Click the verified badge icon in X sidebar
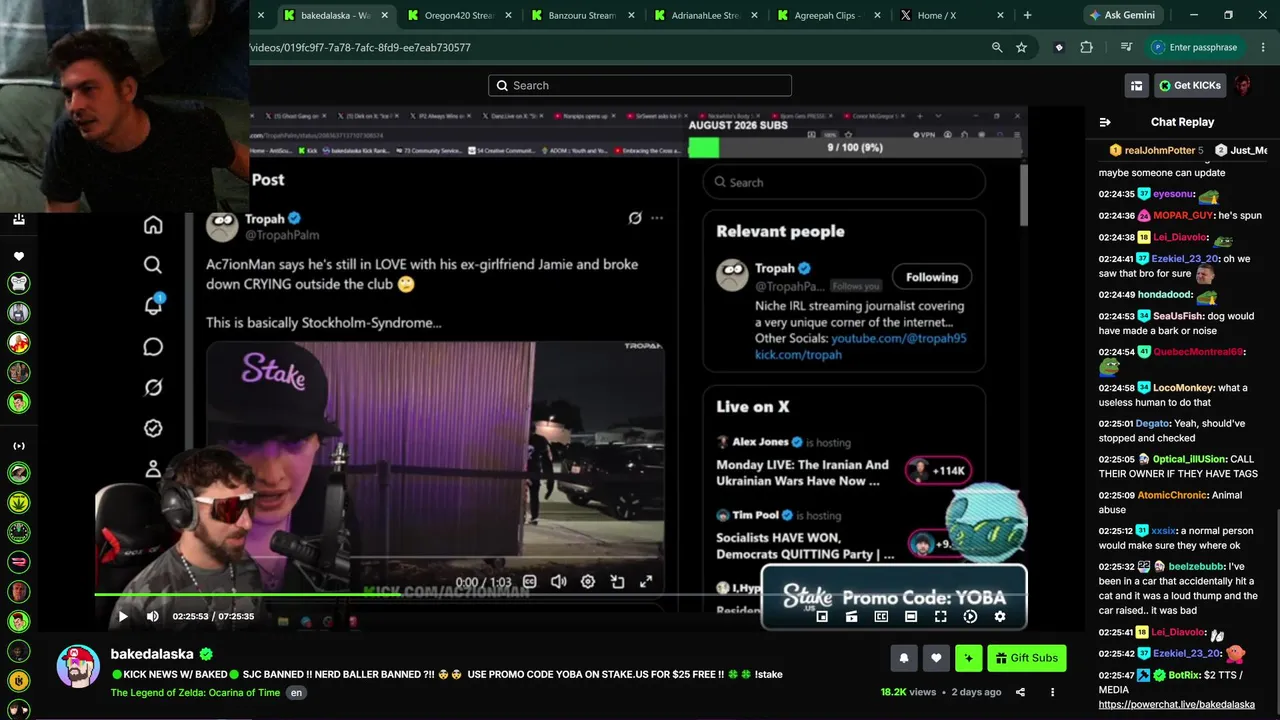The width and height of the screenshot is (1280, 720). tap(153, 428)
